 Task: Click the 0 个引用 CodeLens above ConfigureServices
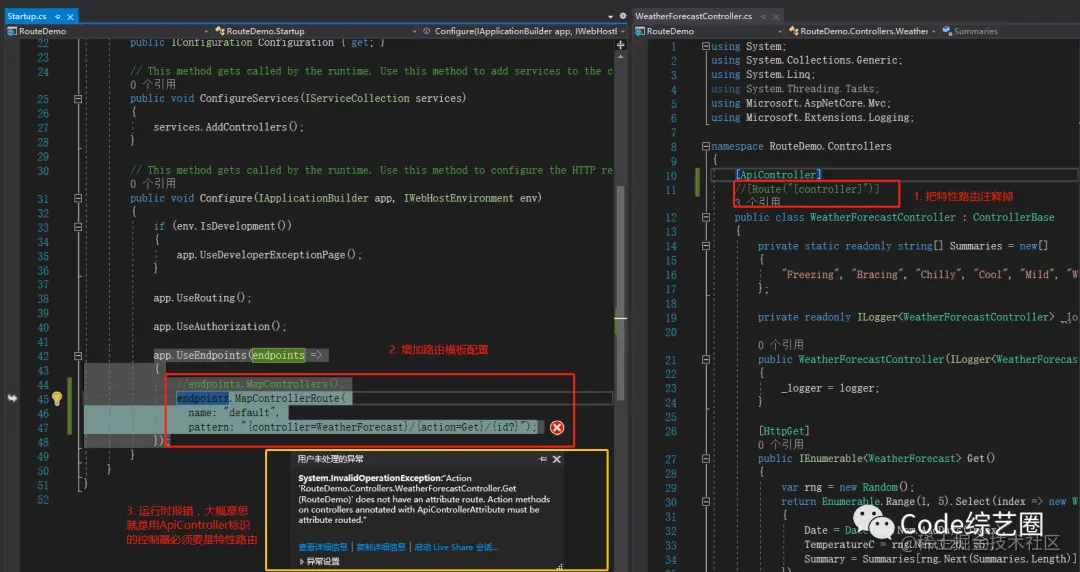[x=153, y=85]
